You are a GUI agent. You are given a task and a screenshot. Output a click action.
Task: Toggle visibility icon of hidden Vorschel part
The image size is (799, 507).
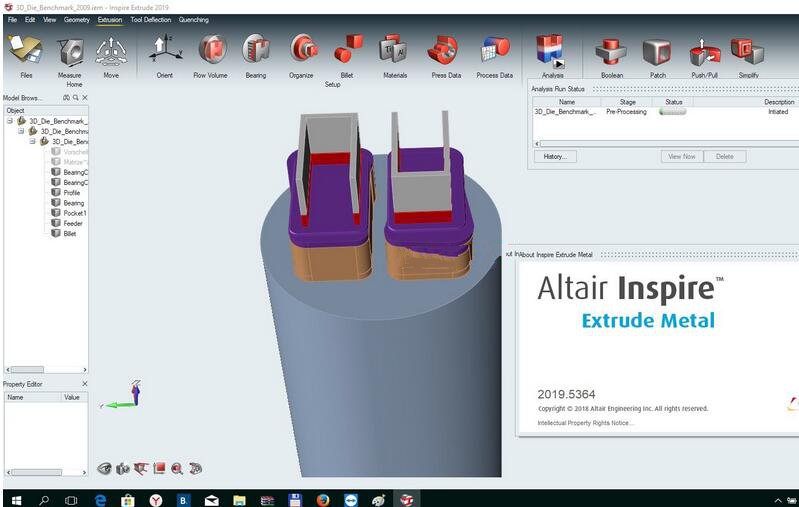(x=56, y=151)
